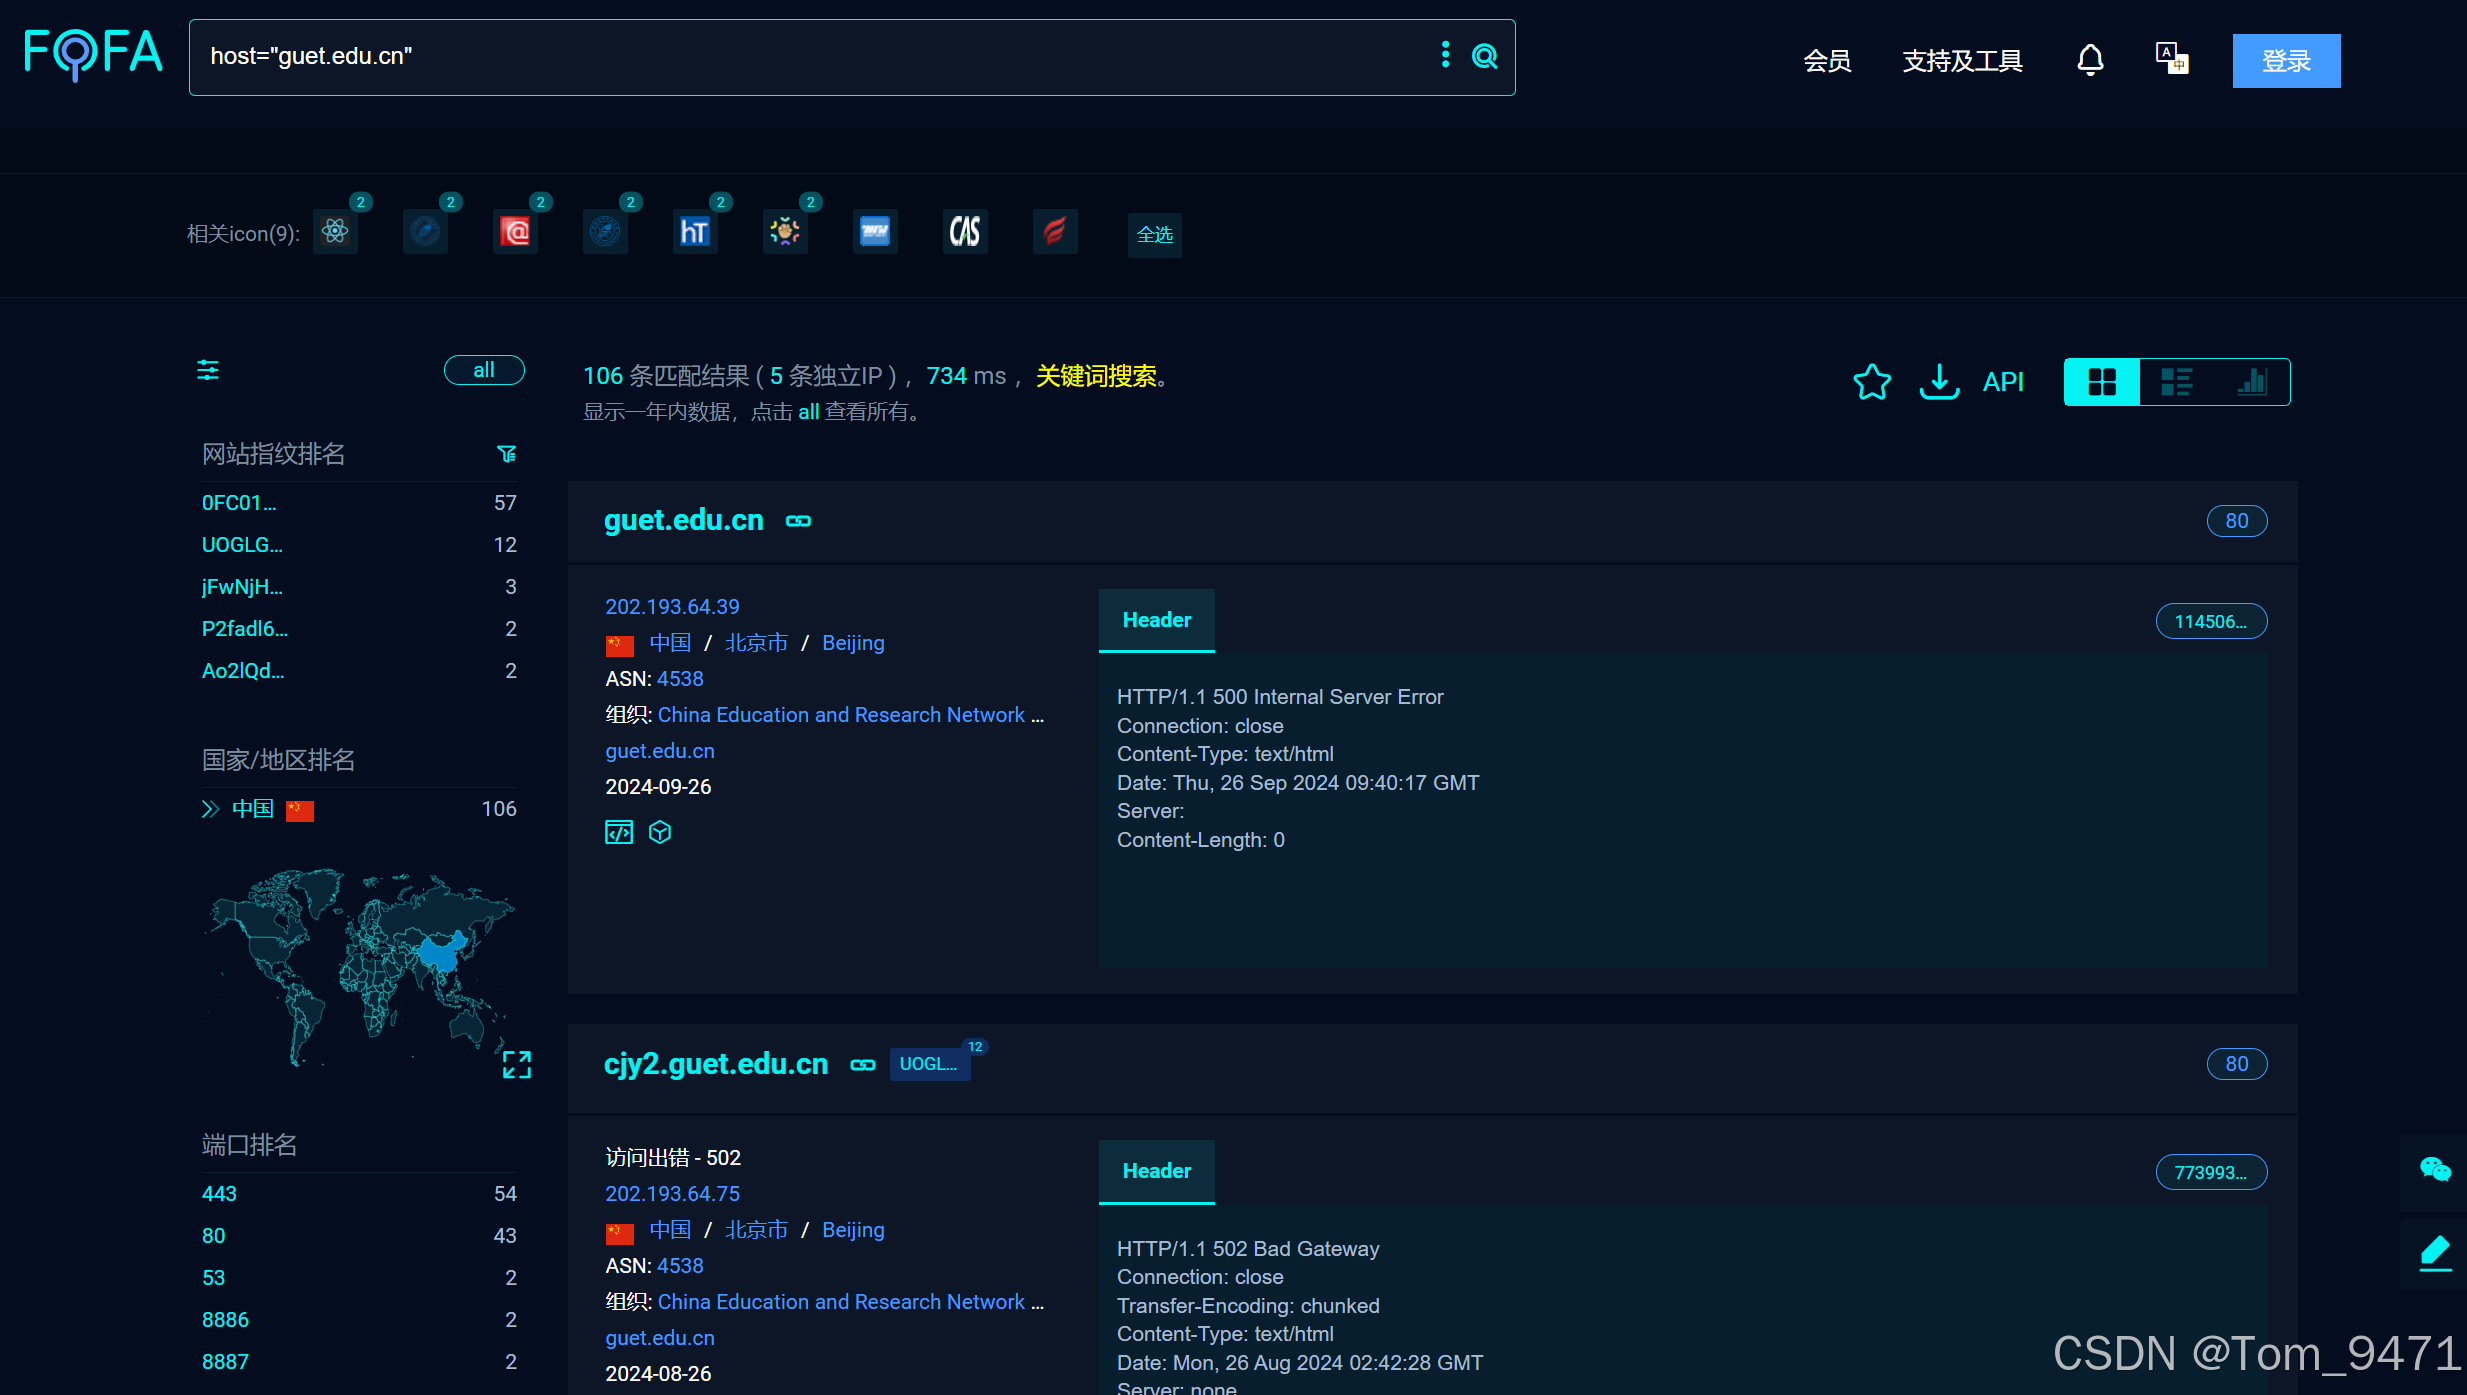
Task: Click the download results icon
Action: click(1939, 381)
